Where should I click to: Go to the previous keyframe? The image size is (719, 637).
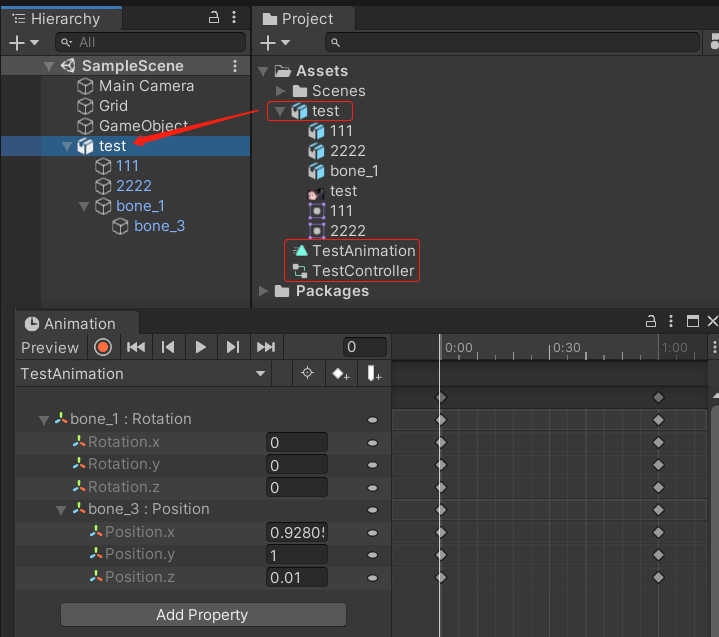tap(168, 347)
